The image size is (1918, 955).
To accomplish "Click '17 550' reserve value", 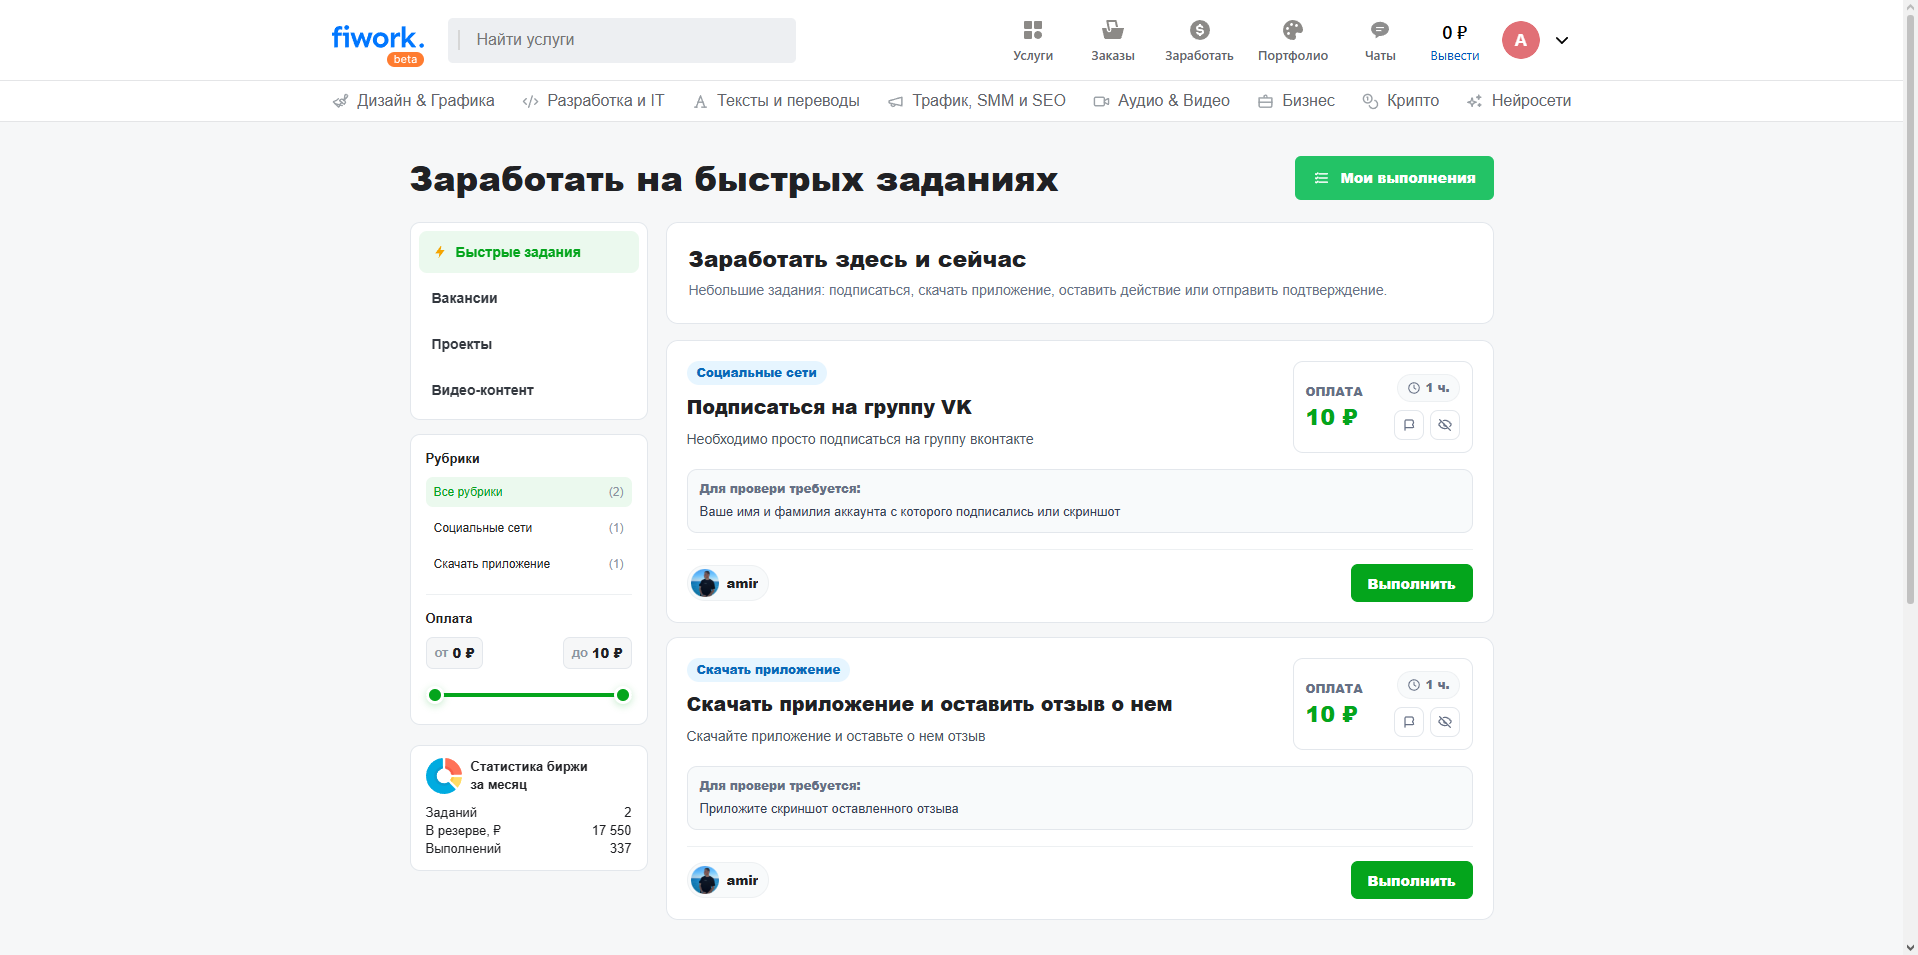I will coord(611,831).
